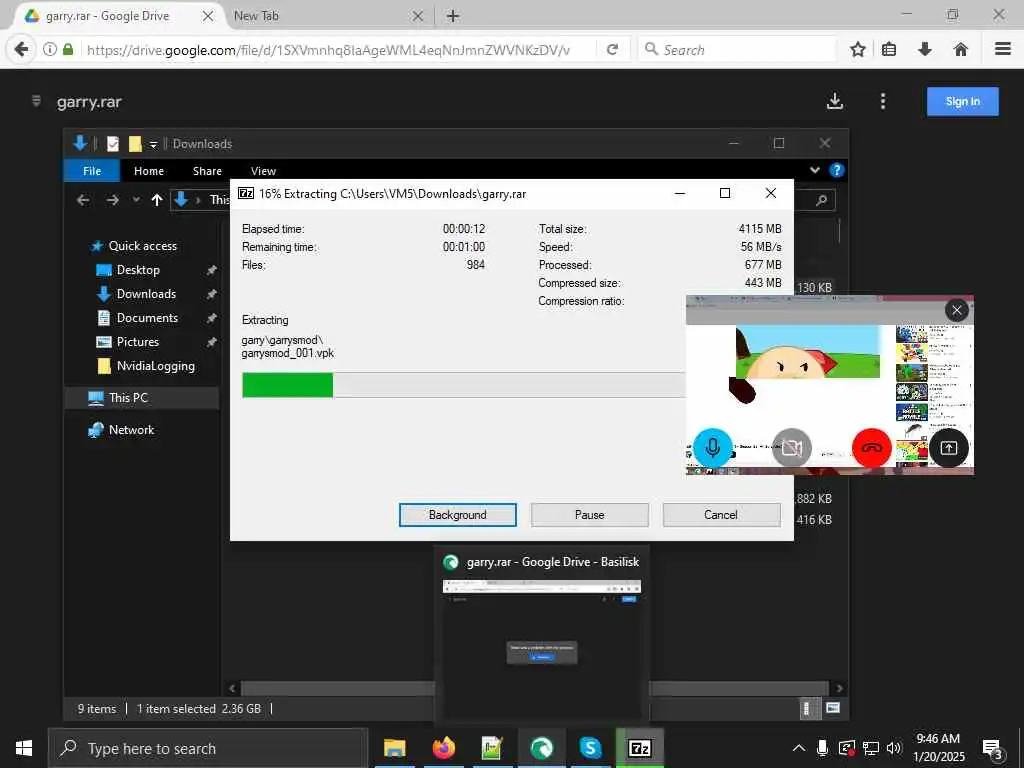
Task: Click Explorer back navigation arrow
Action: point(83,200)
